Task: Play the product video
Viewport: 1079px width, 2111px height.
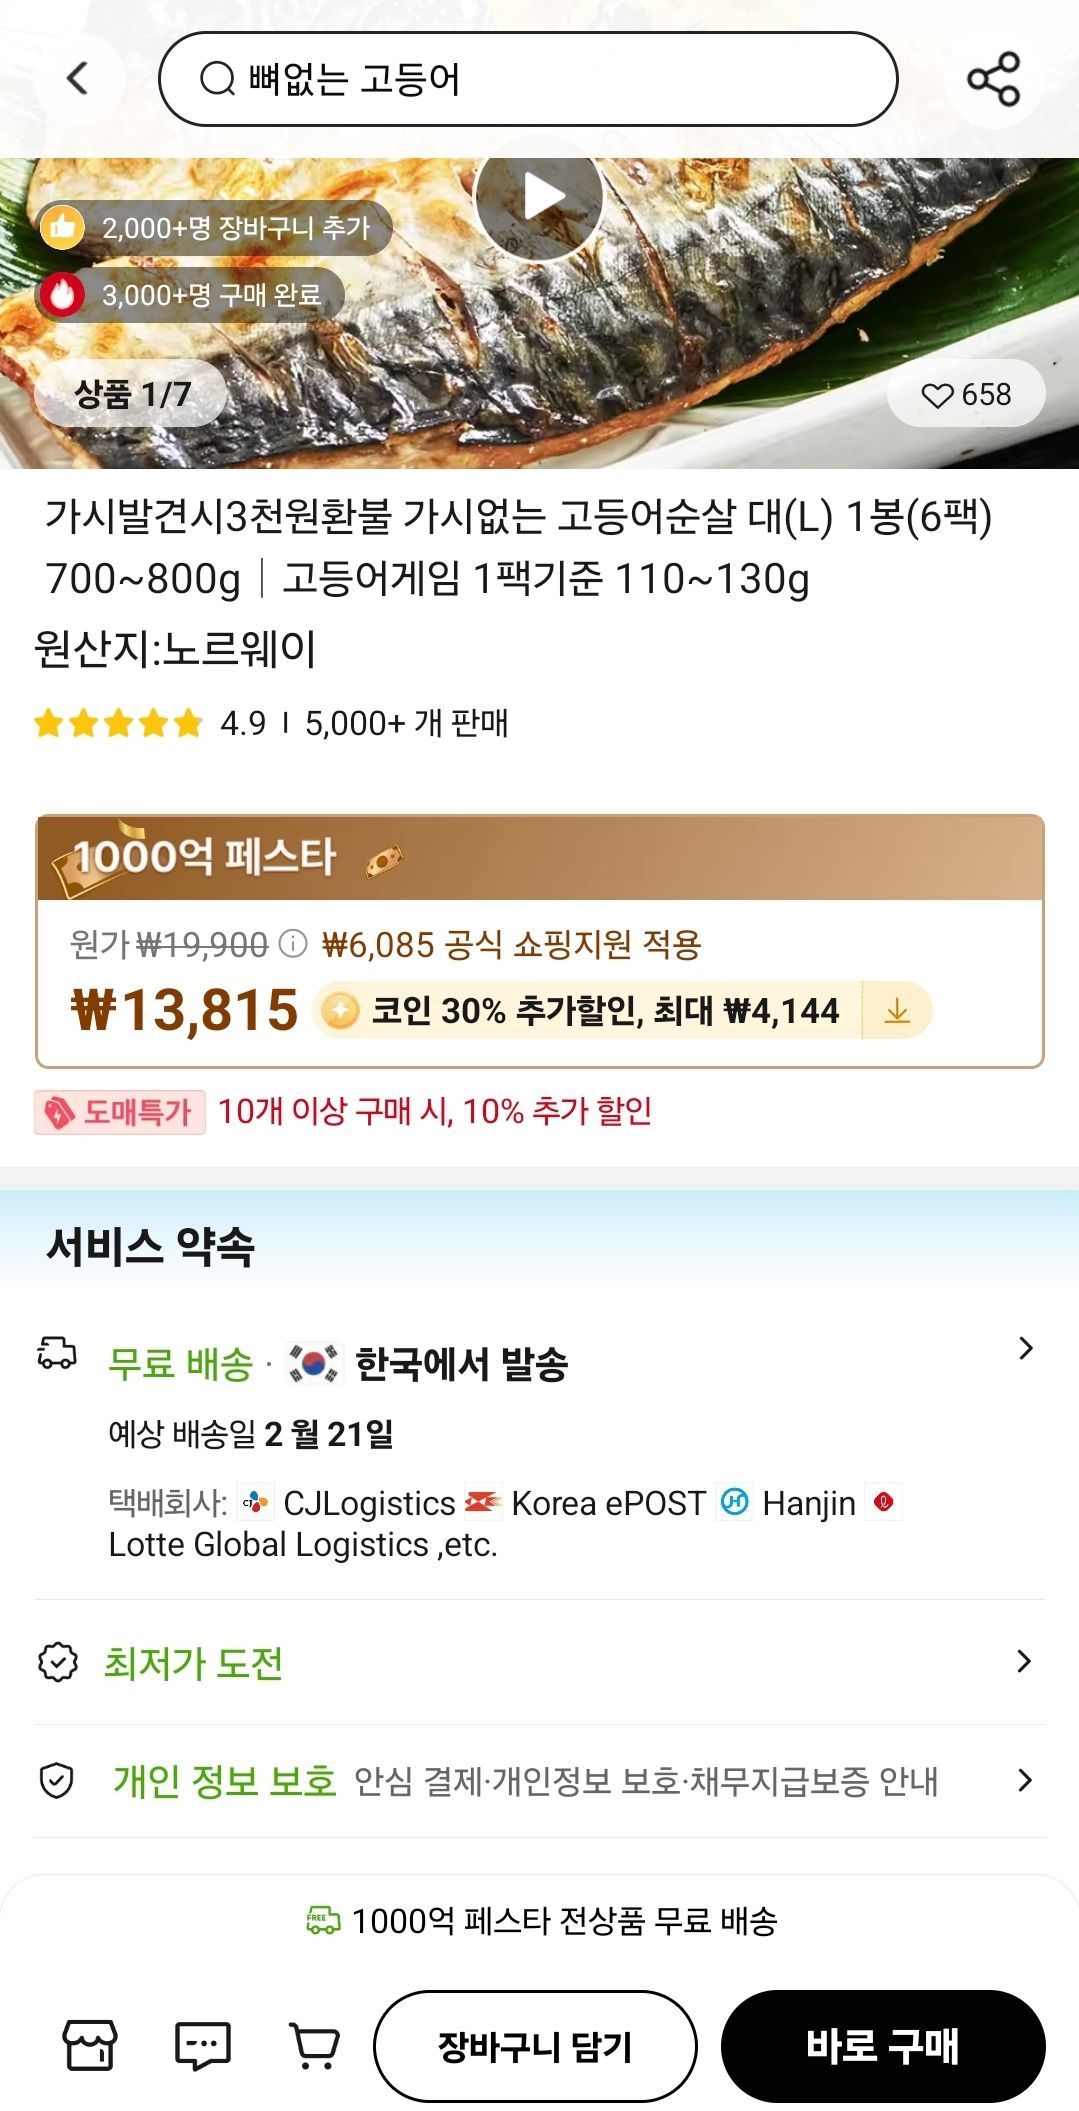Action: tap(538, 198)
